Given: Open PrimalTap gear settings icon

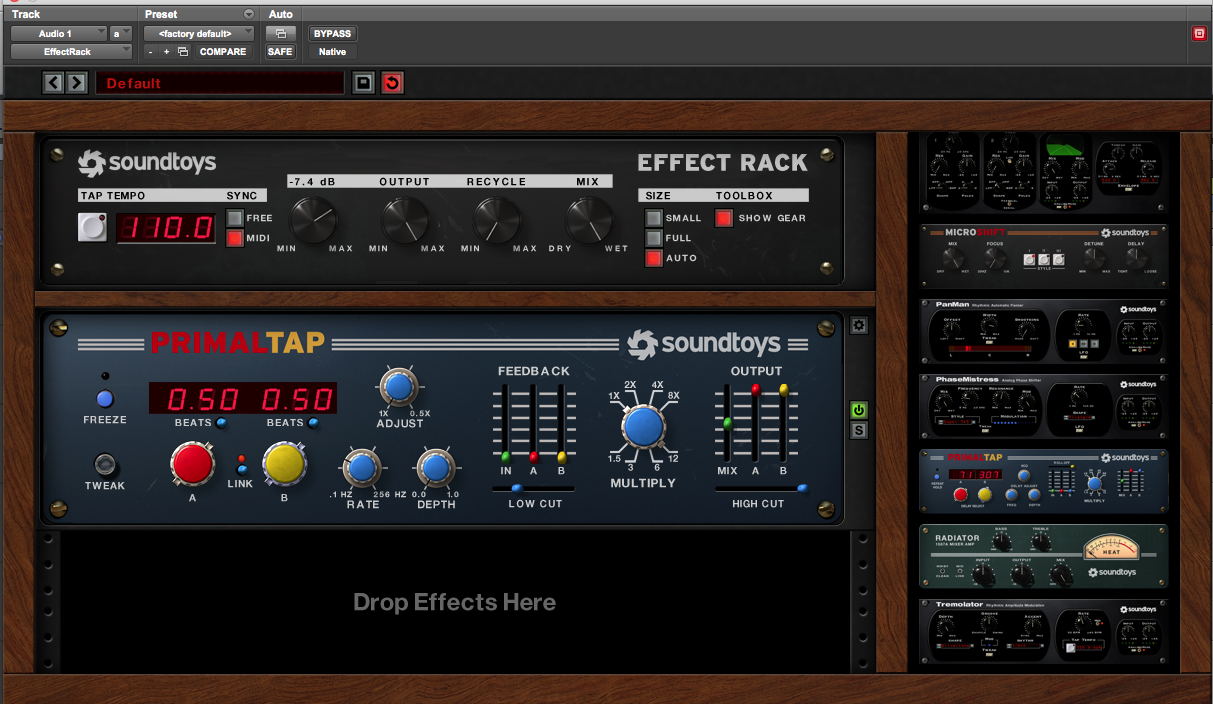Looking at the screenshot, I should pyautogui.click(x=858, y=325).
